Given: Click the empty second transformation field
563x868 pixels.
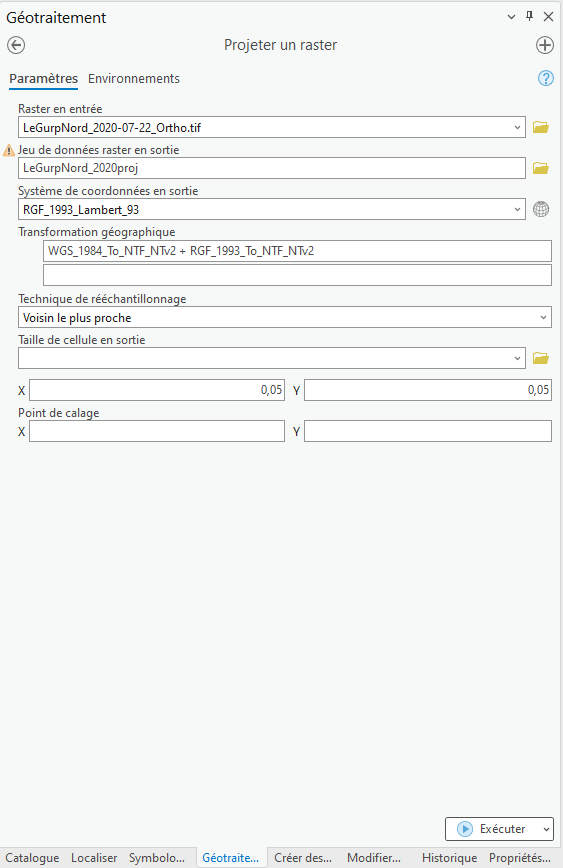Looking at the screenshot, I should point(297,275).
